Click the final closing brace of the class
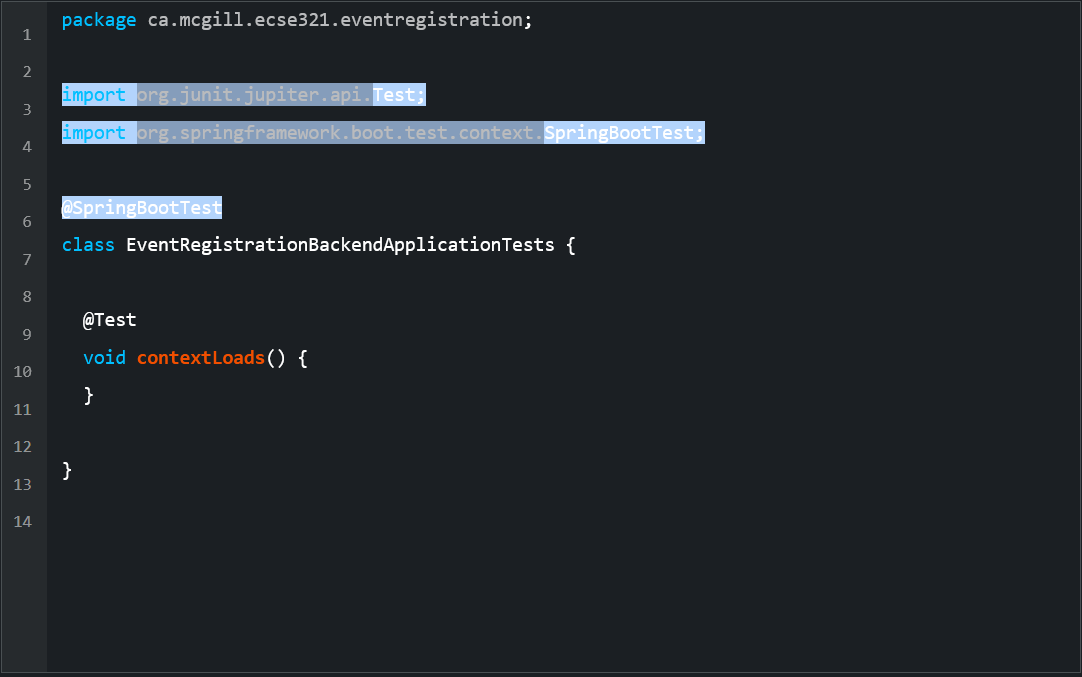Image resolution: width=1082 pixels, height=677 pixels. click(x=67, y=470)
